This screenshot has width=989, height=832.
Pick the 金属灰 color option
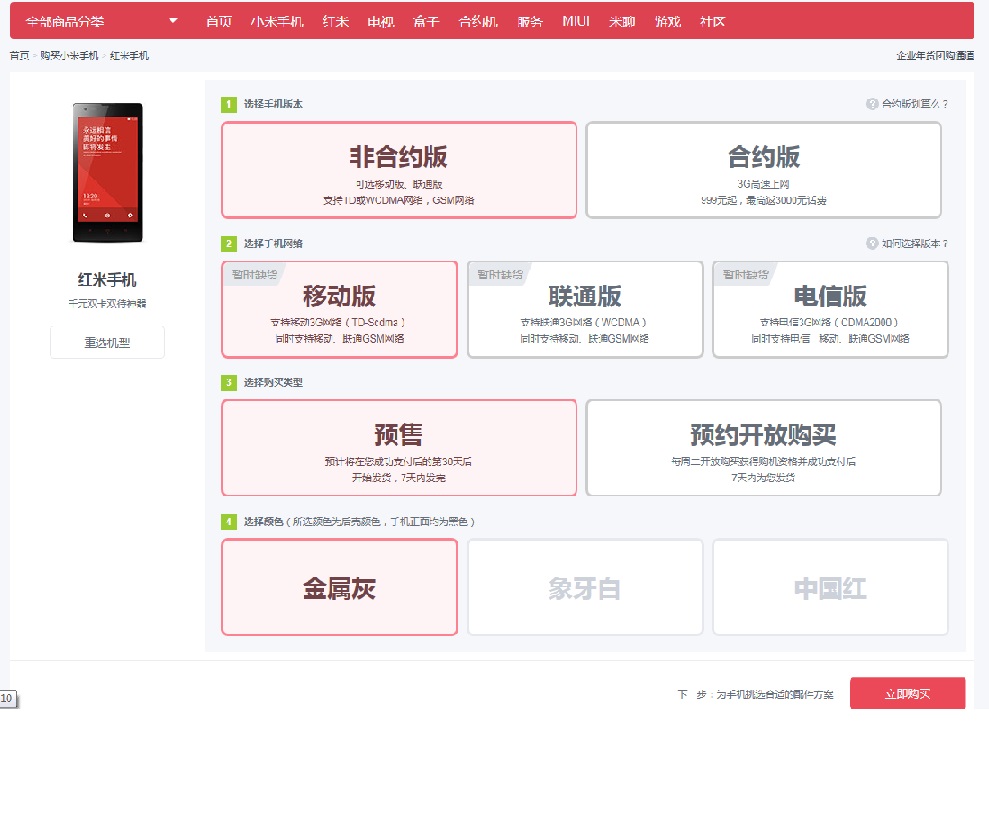coord(339,587)
